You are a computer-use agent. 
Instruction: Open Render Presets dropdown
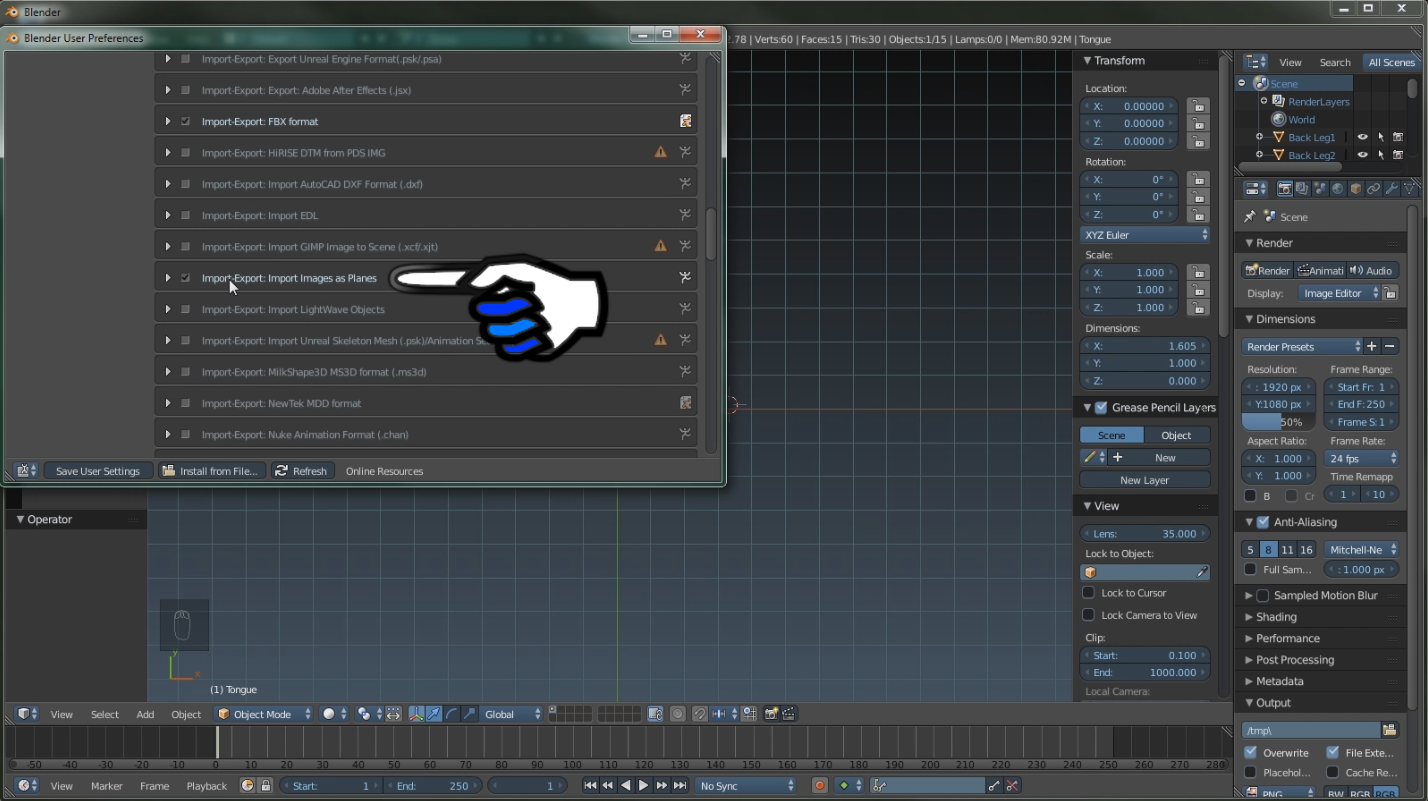pyautogui.click(x=1302, y=346)
